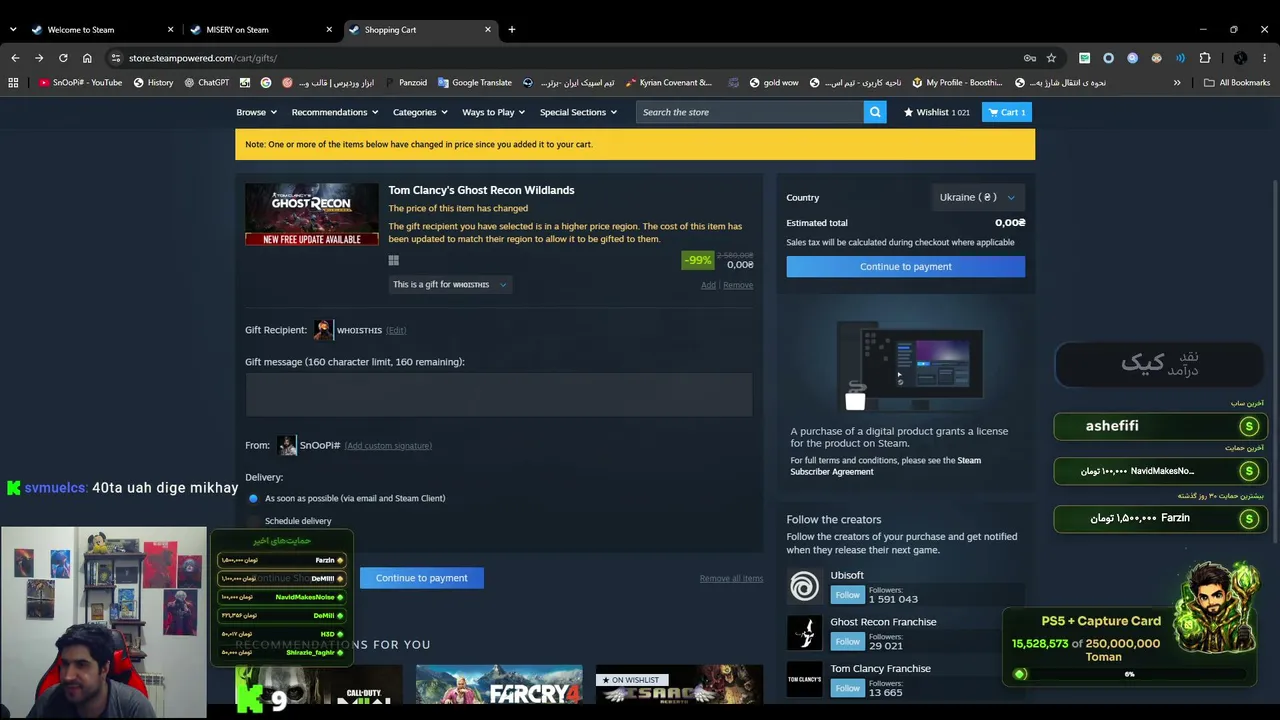Close the MISERY on Steam tab
The width and height of the screenshot is (1280, 720).
[329, 30]
